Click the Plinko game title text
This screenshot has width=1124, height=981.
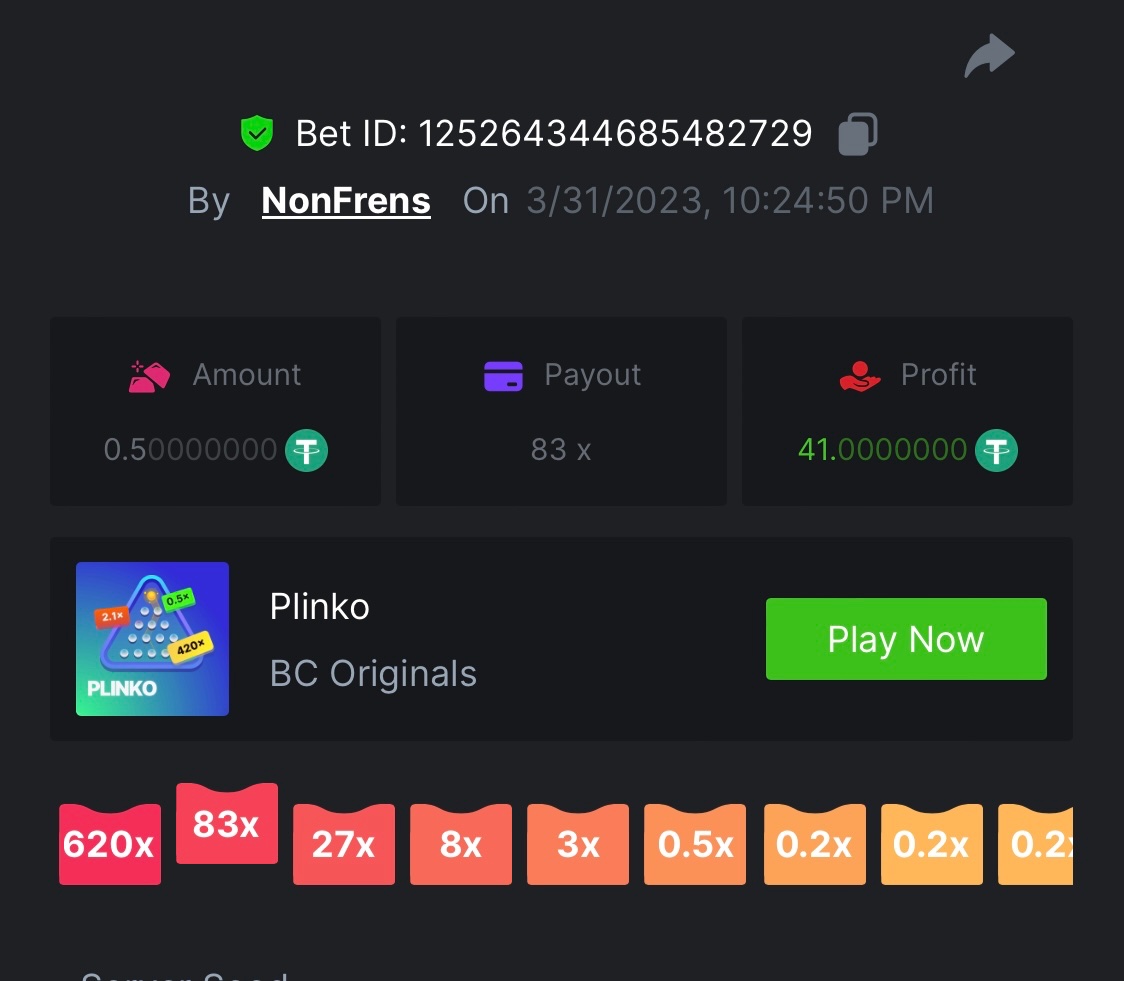coord(319,607)
